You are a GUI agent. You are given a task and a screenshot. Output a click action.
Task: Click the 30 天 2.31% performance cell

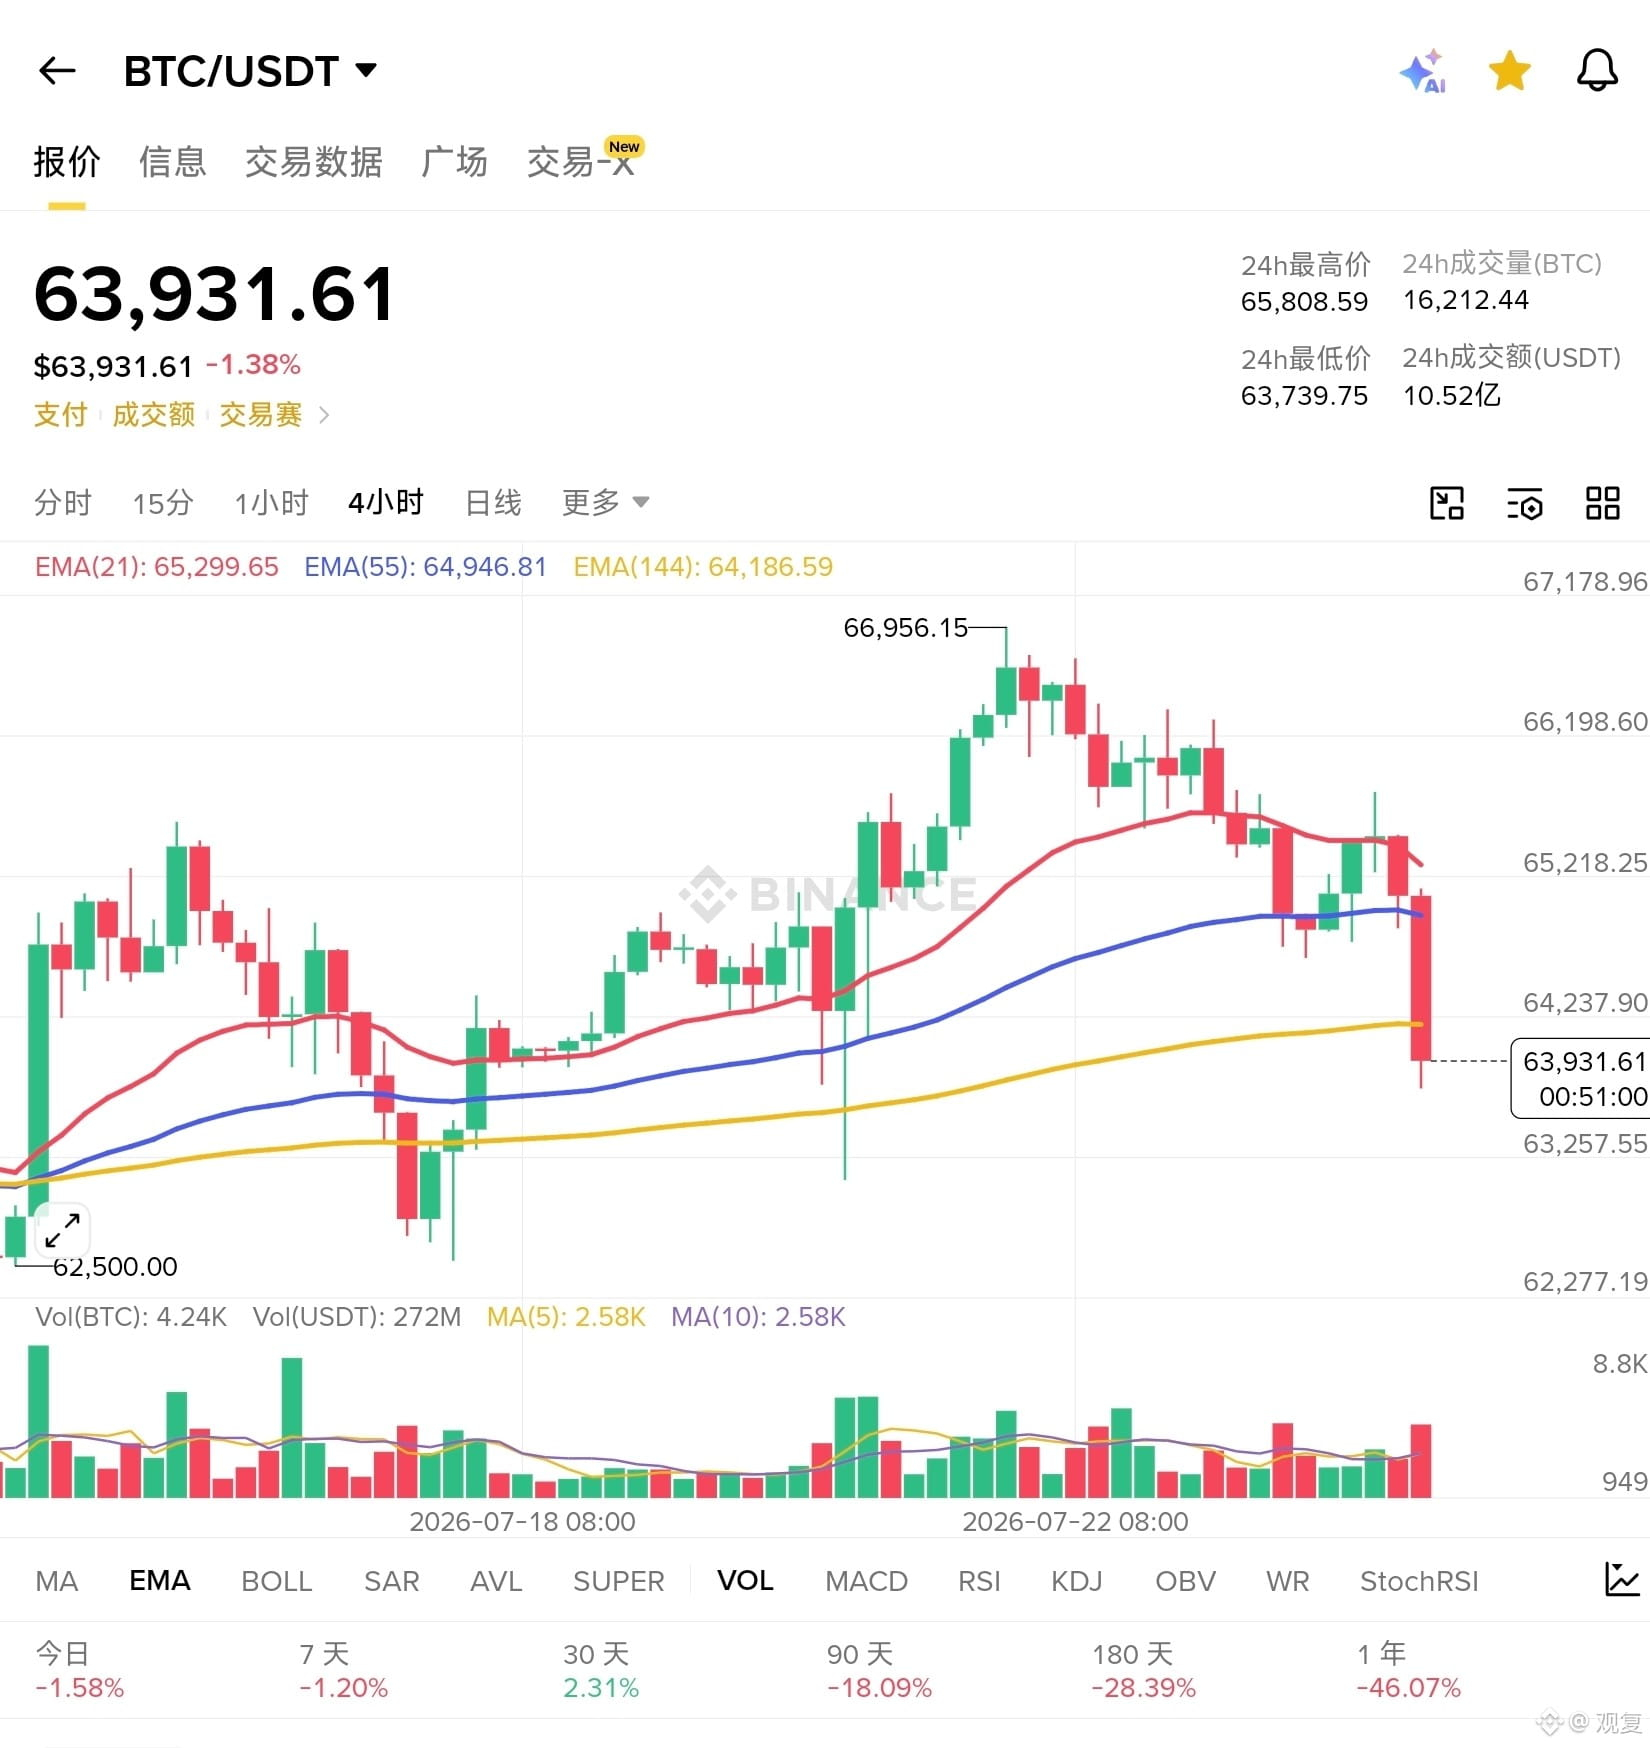click(600, 1671)
